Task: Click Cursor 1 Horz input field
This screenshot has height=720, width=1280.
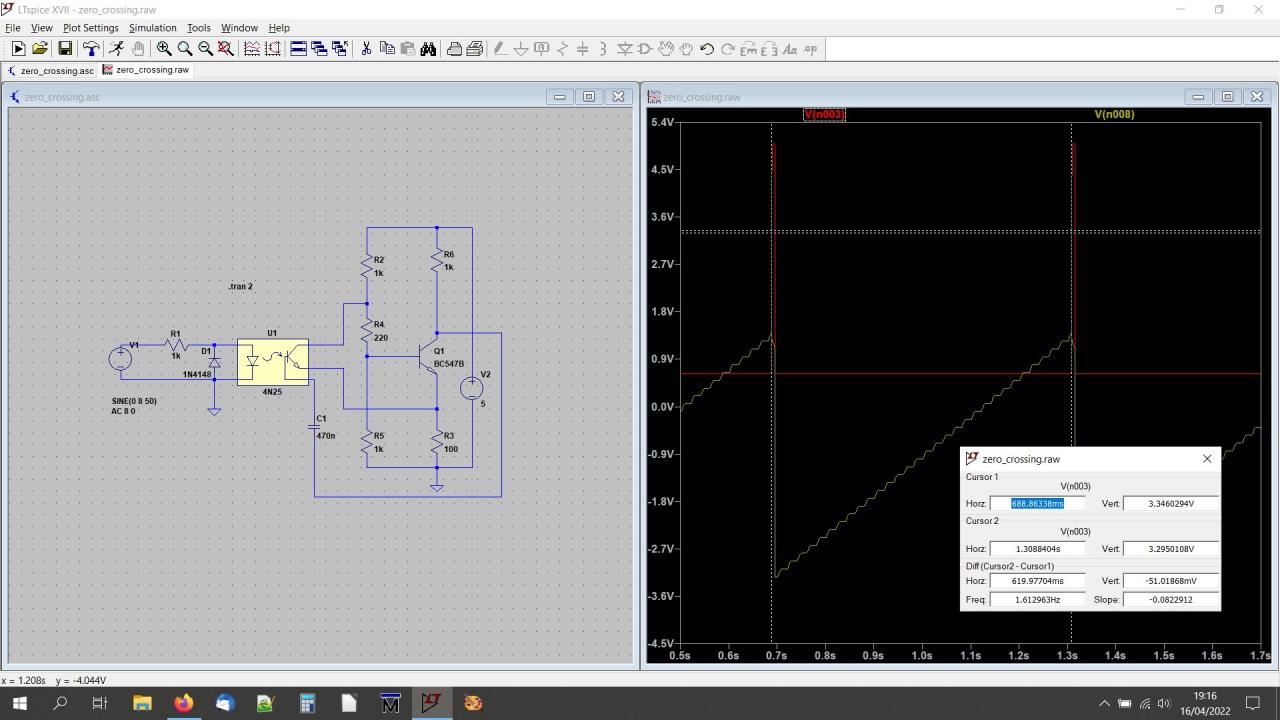Action: click(x=1037, y=504)
